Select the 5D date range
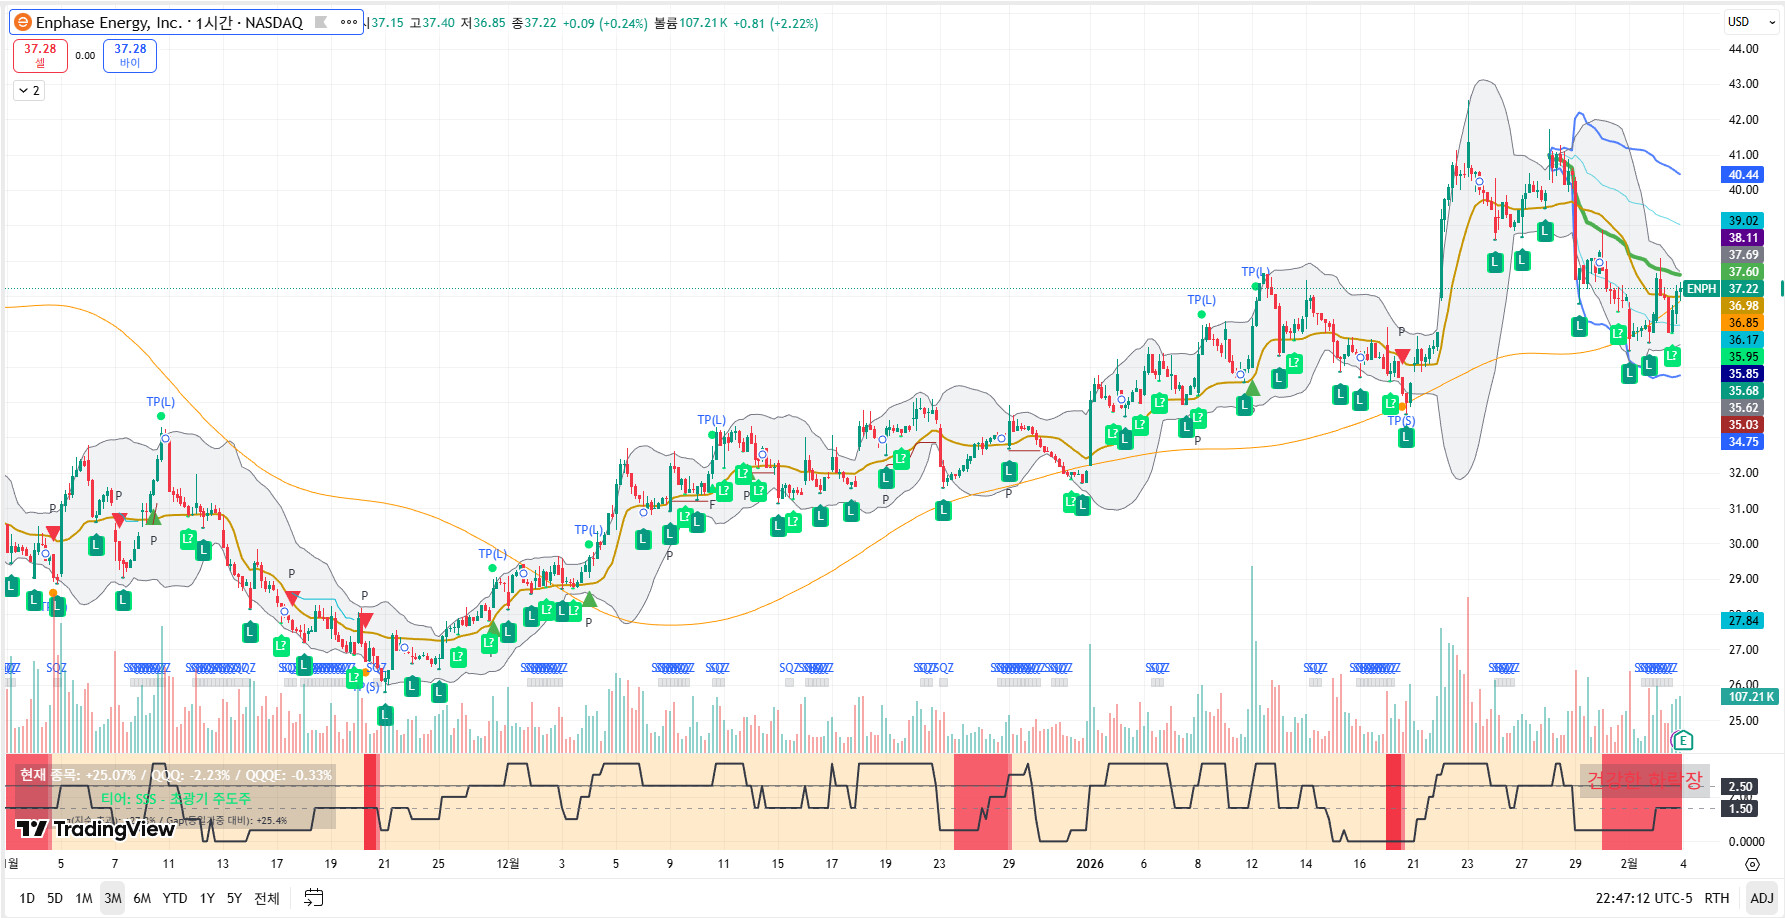The width and height of the screenshot is (1785, 918). click(55, 898)
